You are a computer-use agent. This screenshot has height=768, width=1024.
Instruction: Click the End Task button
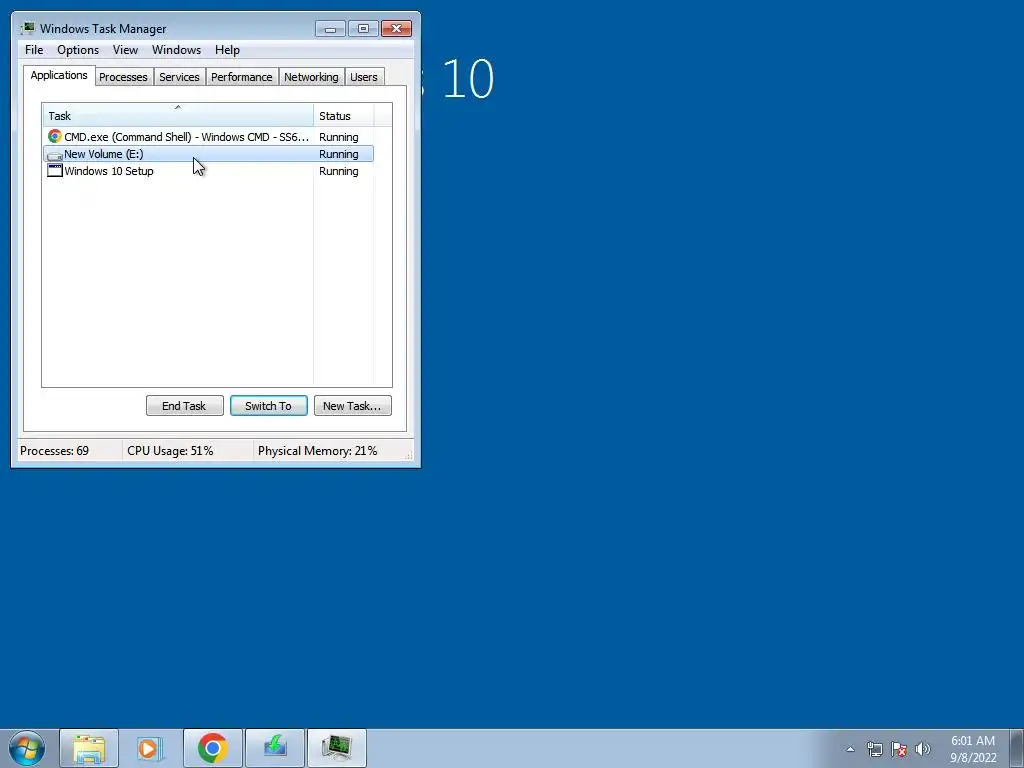point(184,406)
